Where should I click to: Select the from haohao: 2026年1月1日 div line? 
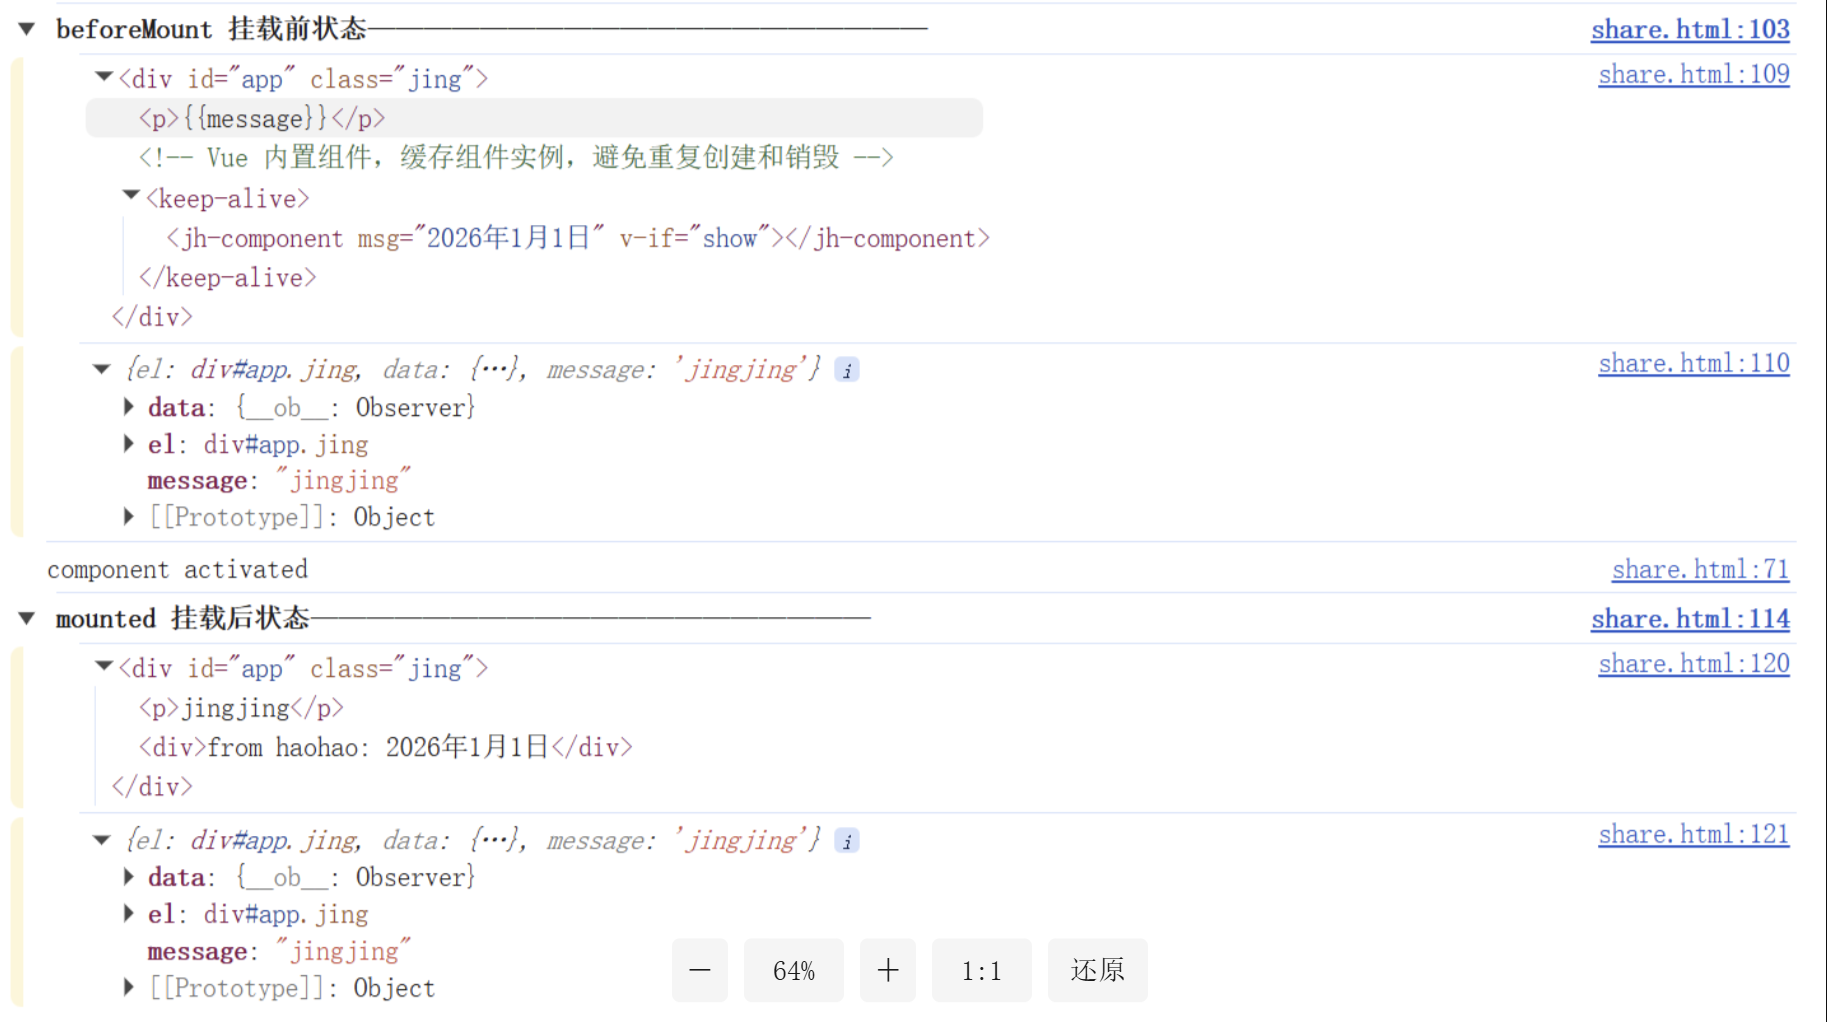click(x=385, y=747)
